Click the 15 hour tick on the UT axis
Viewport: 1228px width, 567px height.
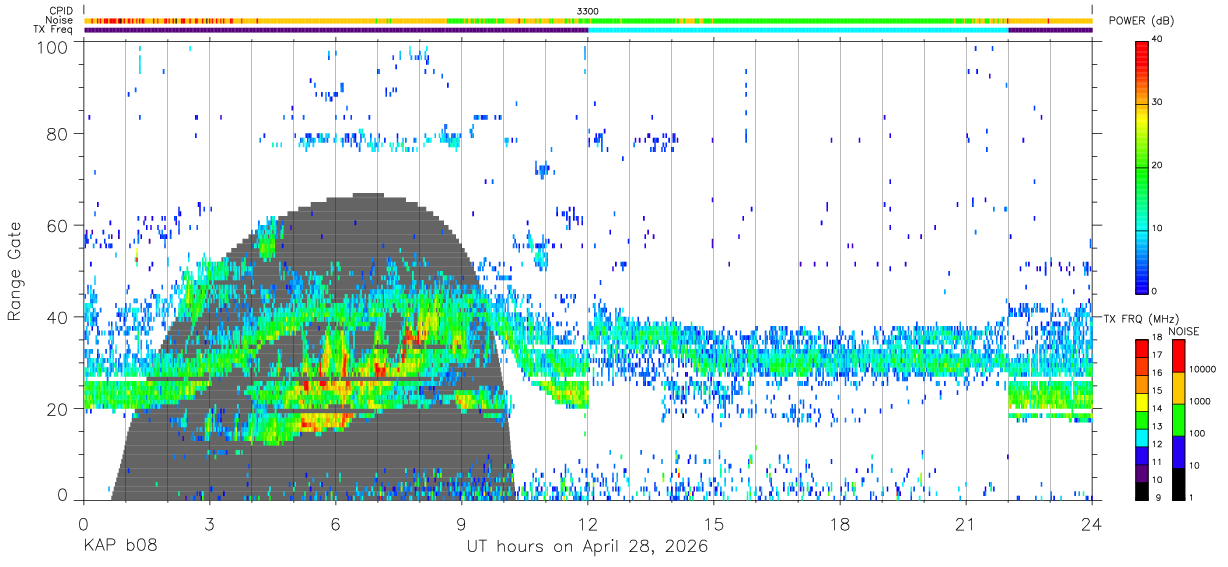tap(714, 524)
